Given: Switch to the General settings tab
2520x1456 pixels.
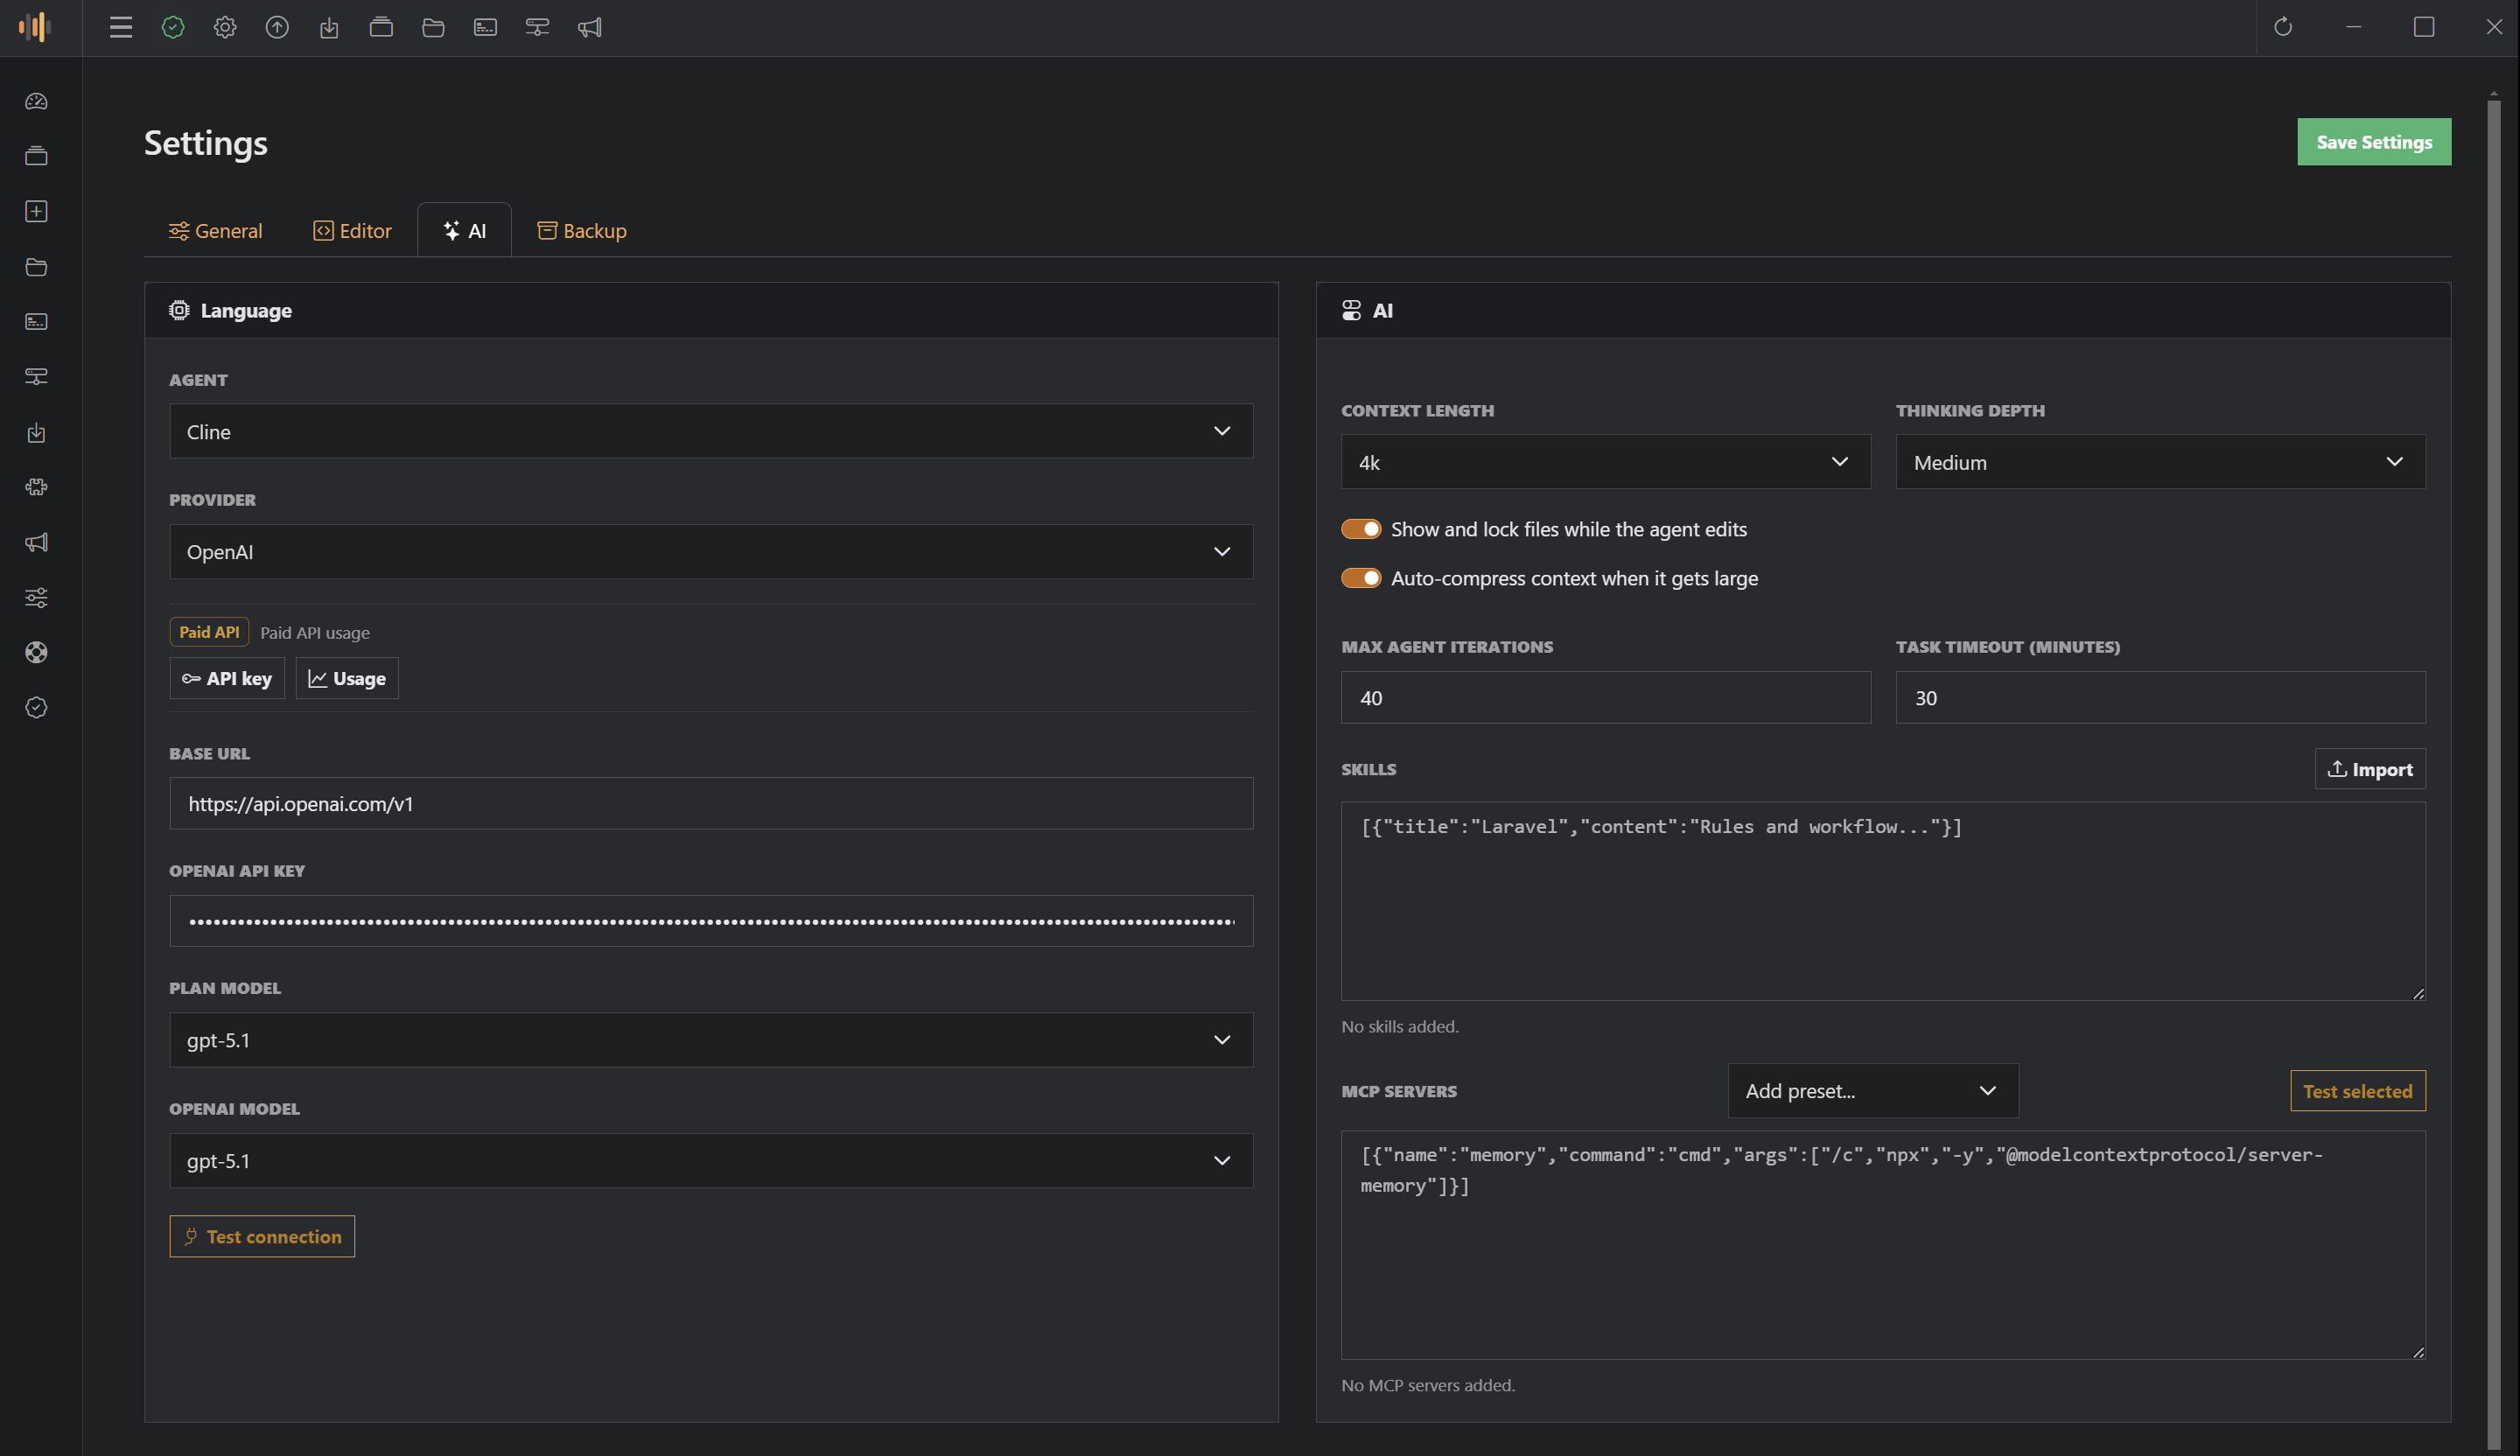Looking at the screenshot, I should point(215,230).
